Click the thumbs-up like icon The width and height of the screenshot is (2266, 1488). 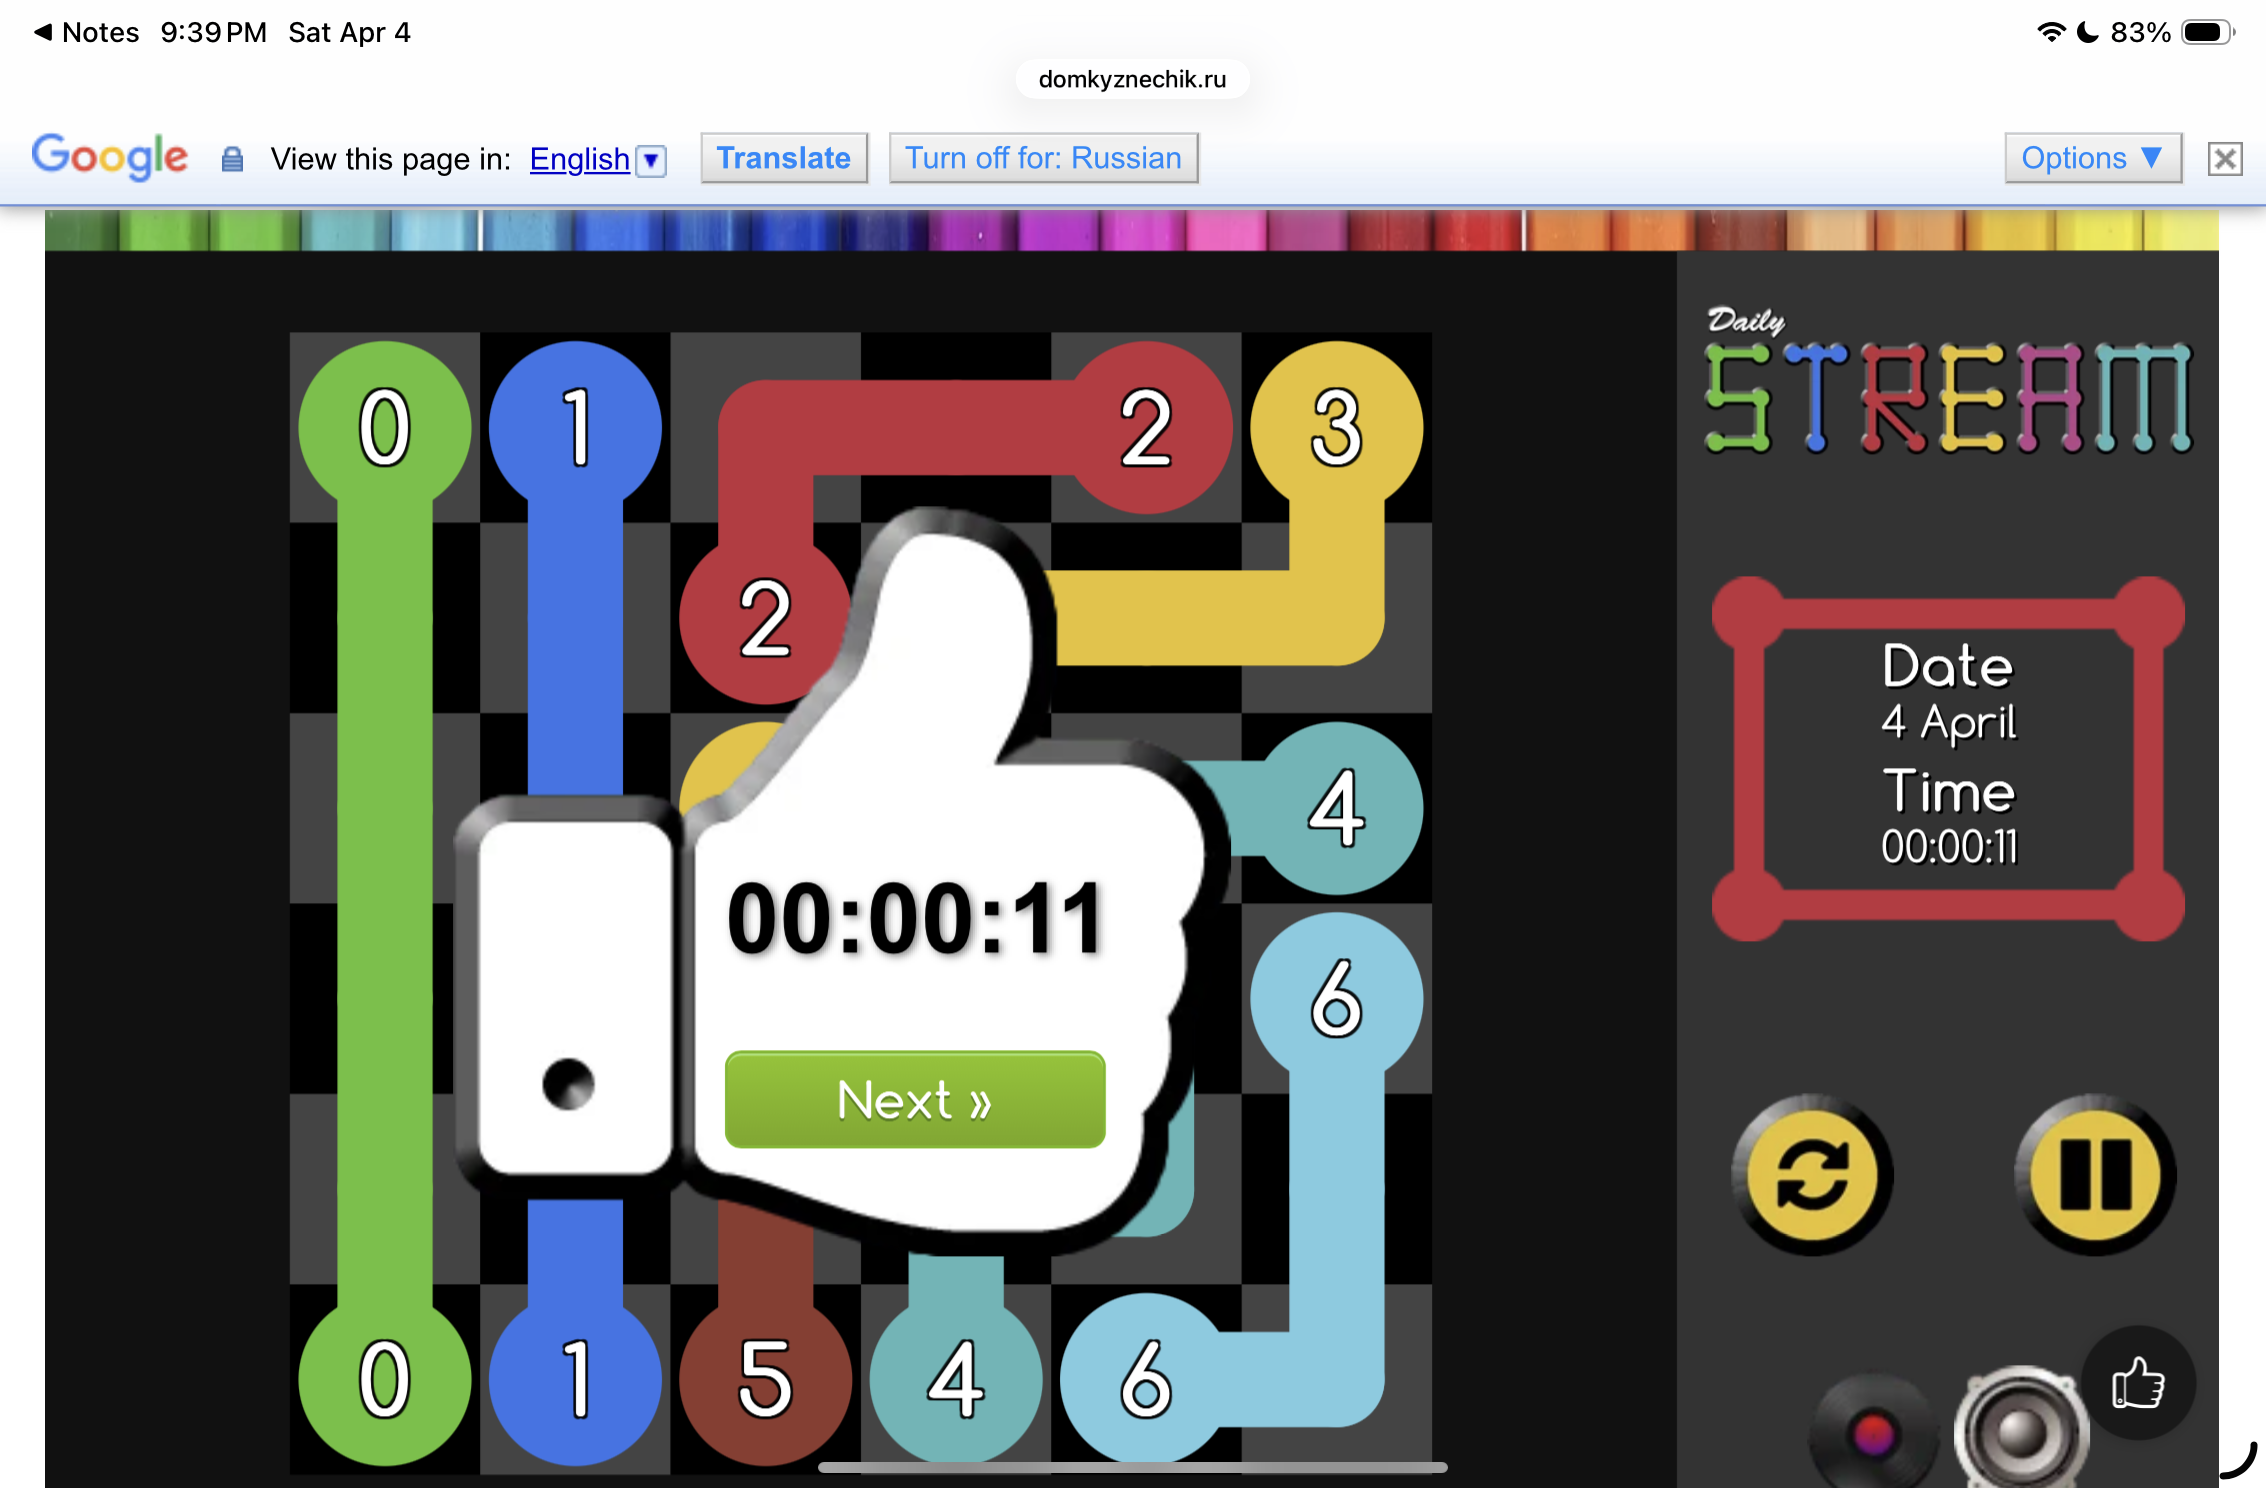click(x=2138, y=1384)
